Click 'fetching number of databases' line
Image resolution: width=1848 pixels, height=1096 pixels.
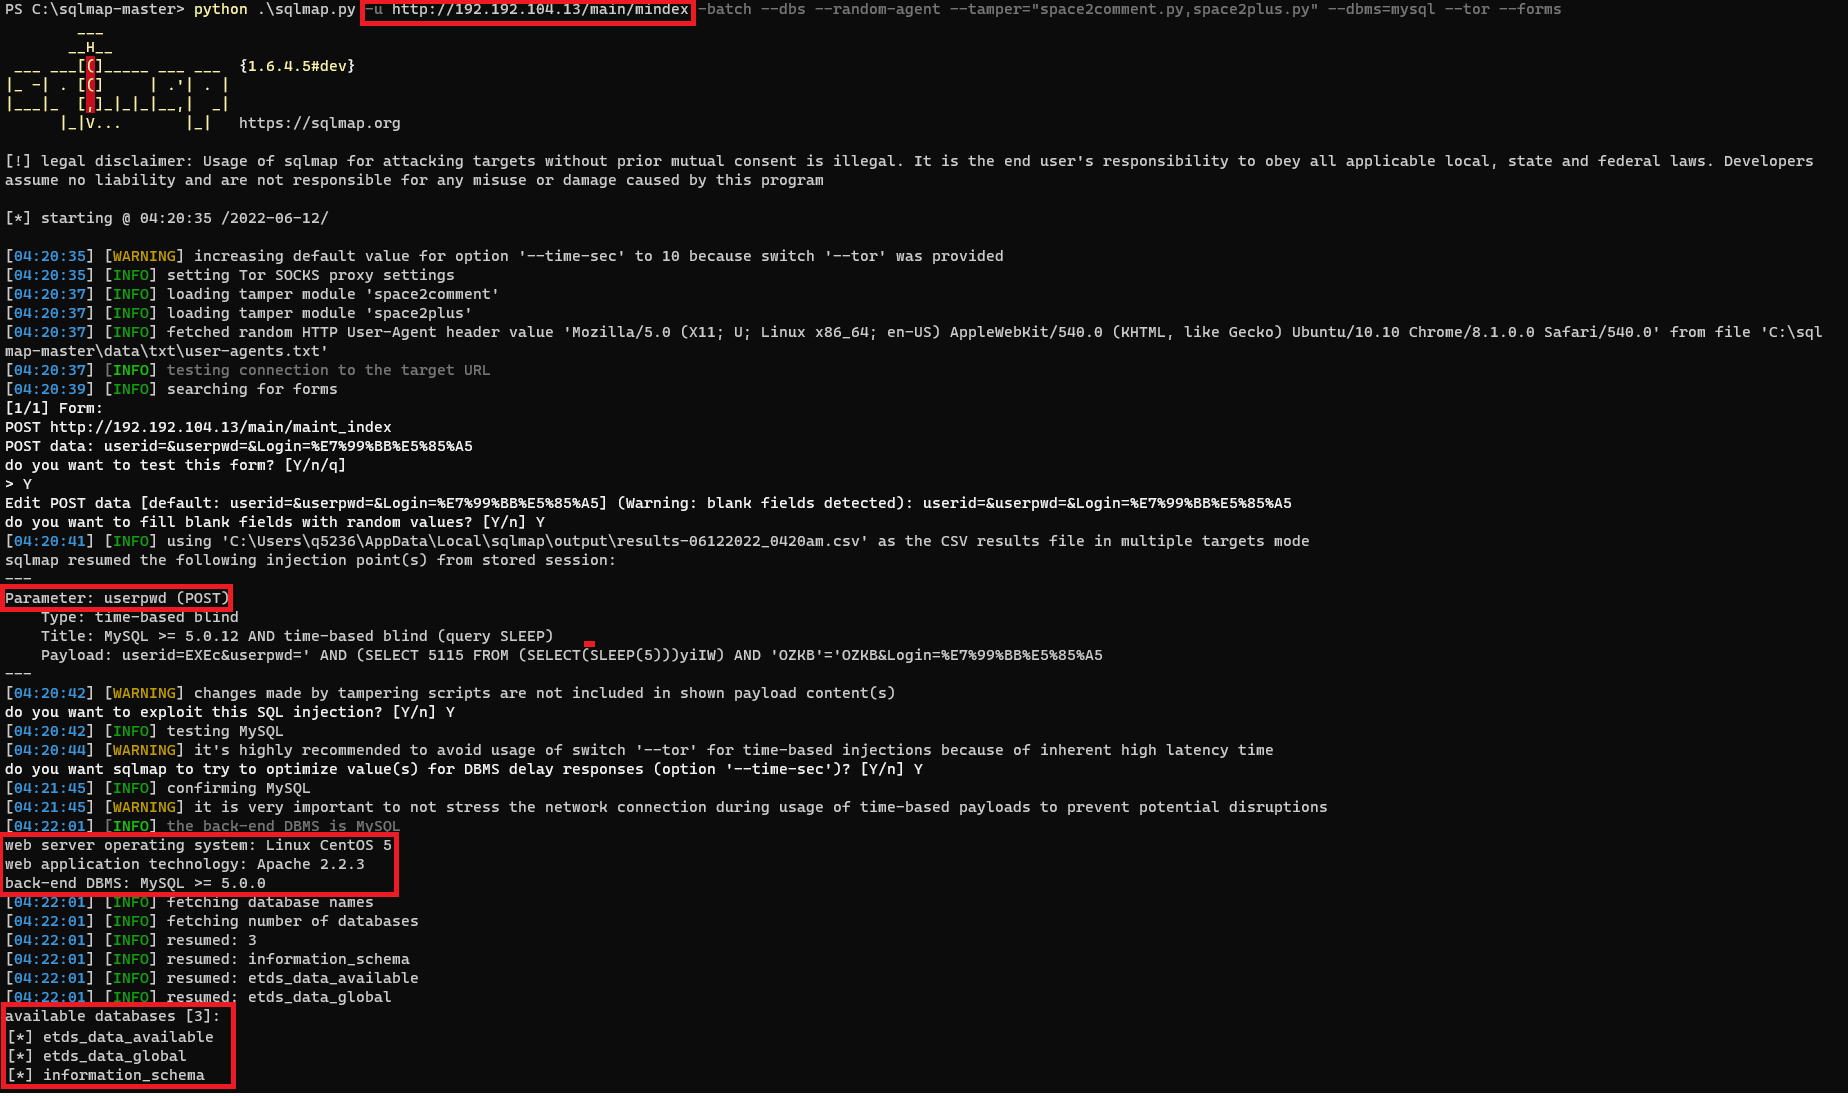pyautogui.click(x=212, y=921)
